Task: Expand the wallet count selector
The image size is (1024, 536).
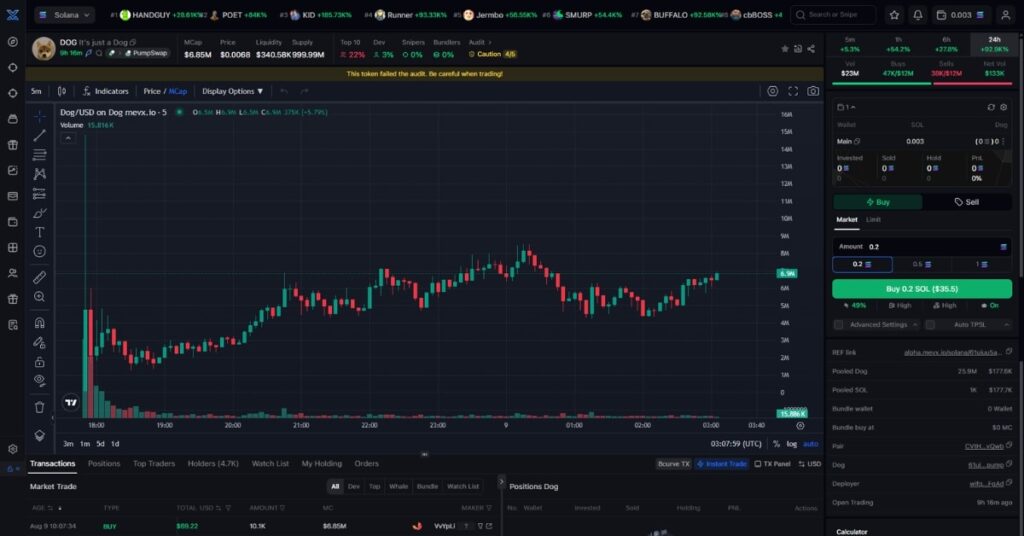Action: pos(846,107)
